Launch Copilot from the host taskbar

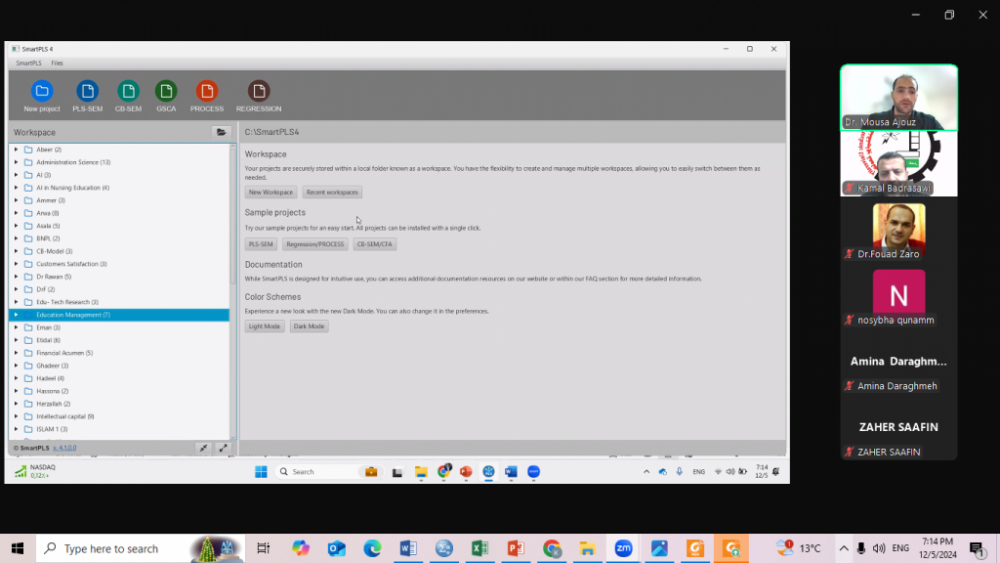tap(300, 548)
